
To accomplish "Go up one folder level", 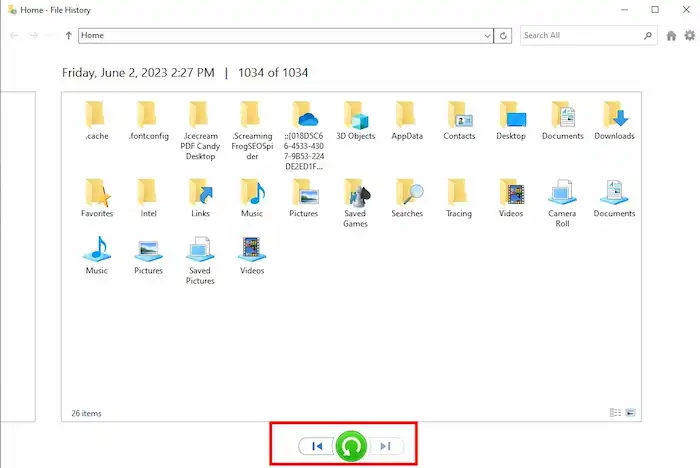I will [x=68, y=36].
